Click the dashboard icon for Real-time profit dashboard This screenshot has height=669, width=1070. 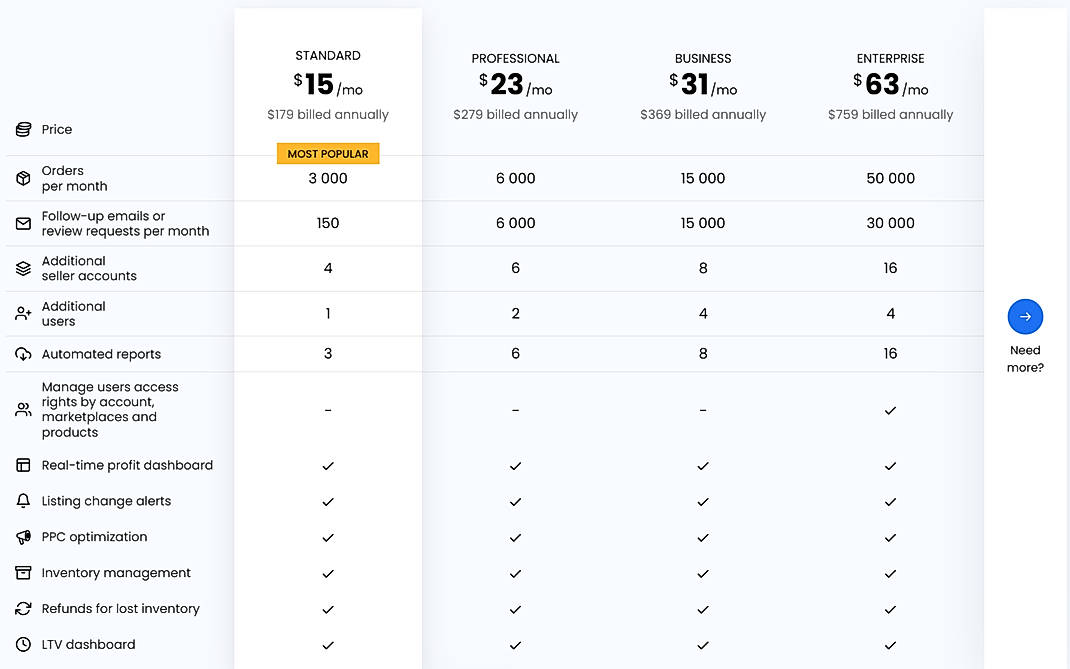[x=22, y=464]
